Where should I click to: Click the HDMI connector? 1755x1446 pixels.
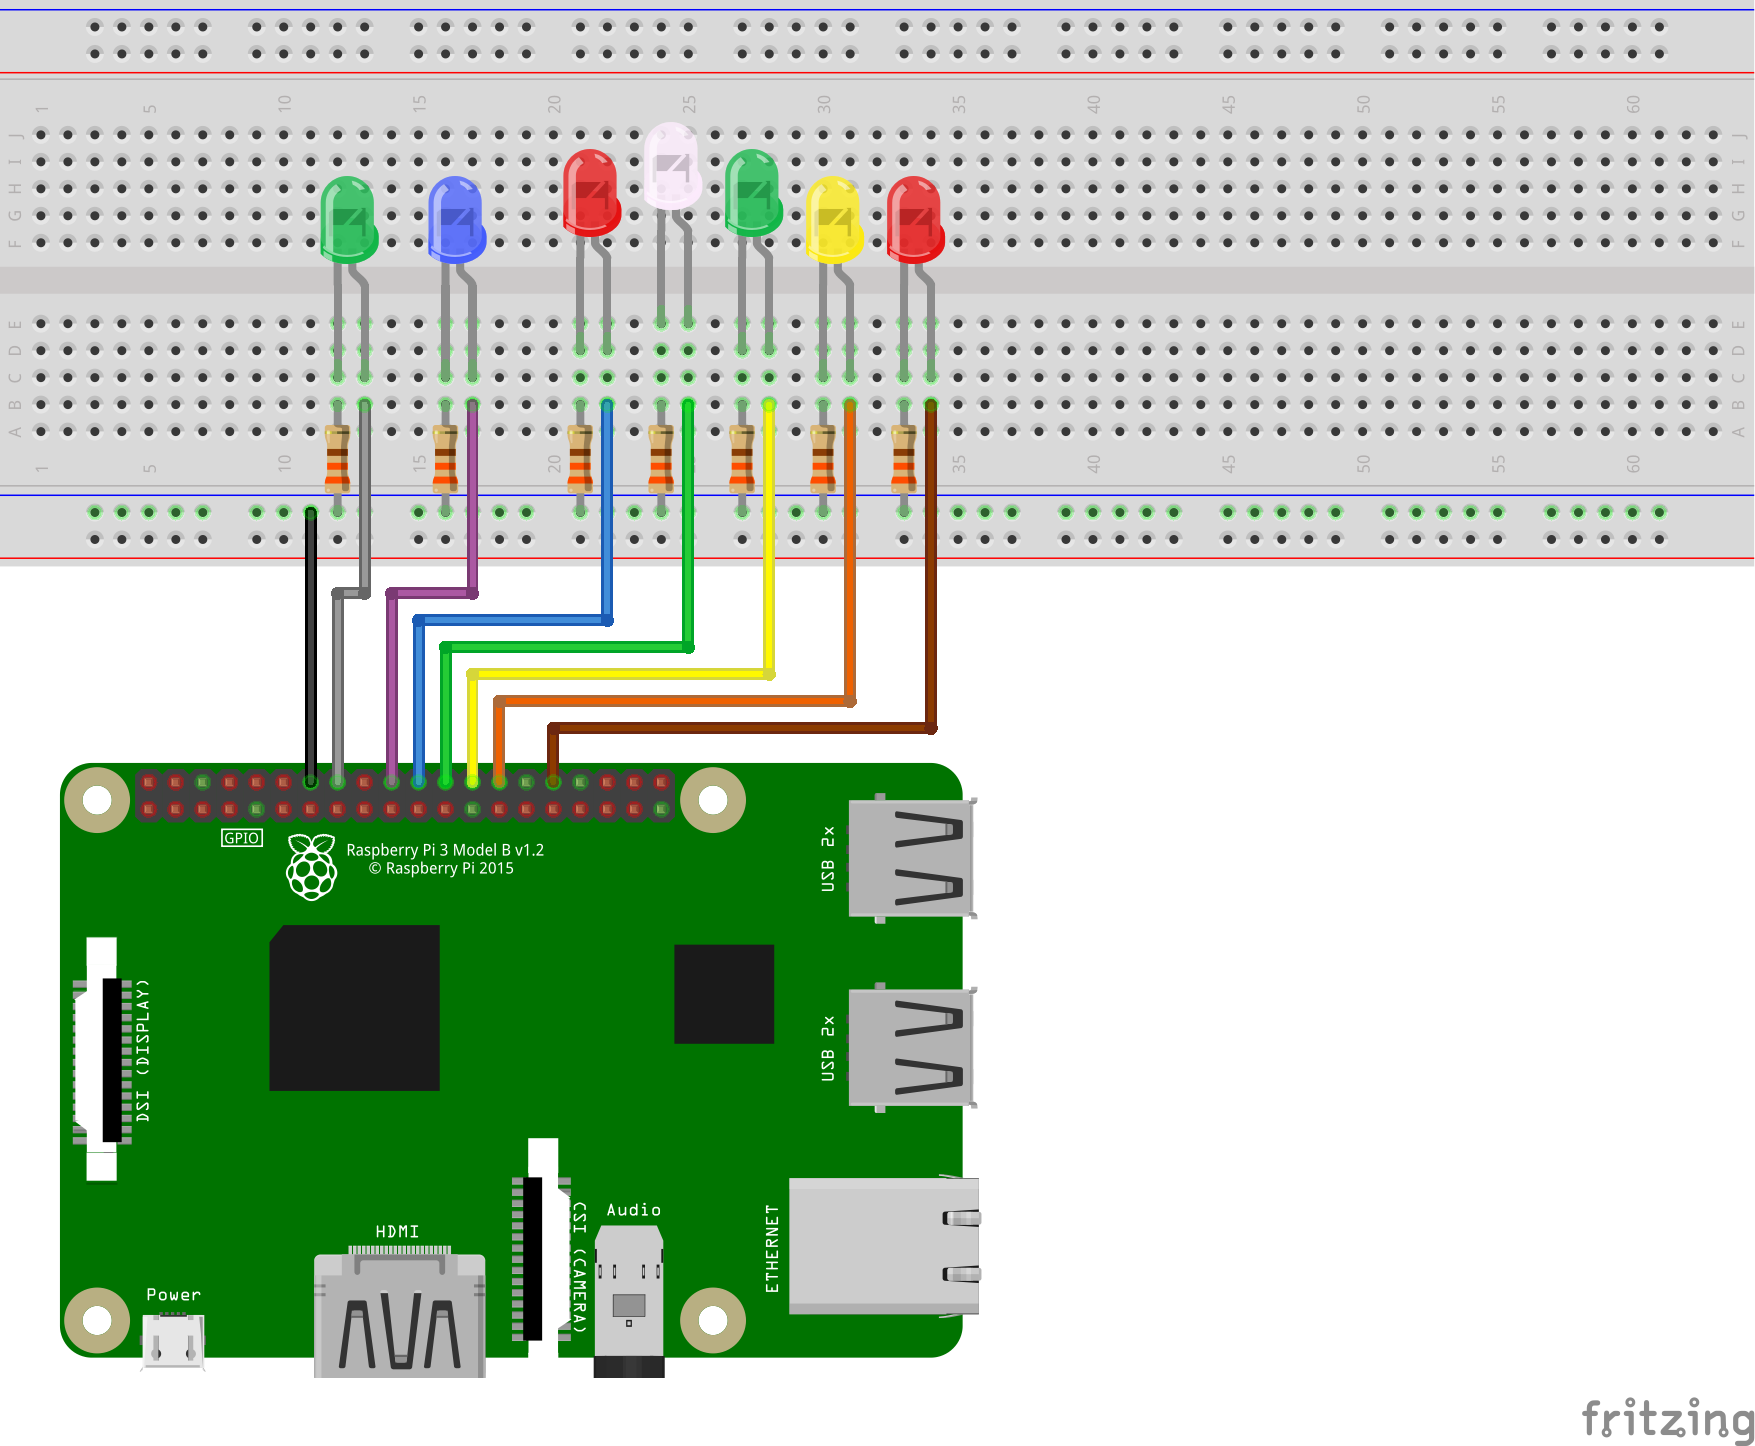[x=400, y=1314]
